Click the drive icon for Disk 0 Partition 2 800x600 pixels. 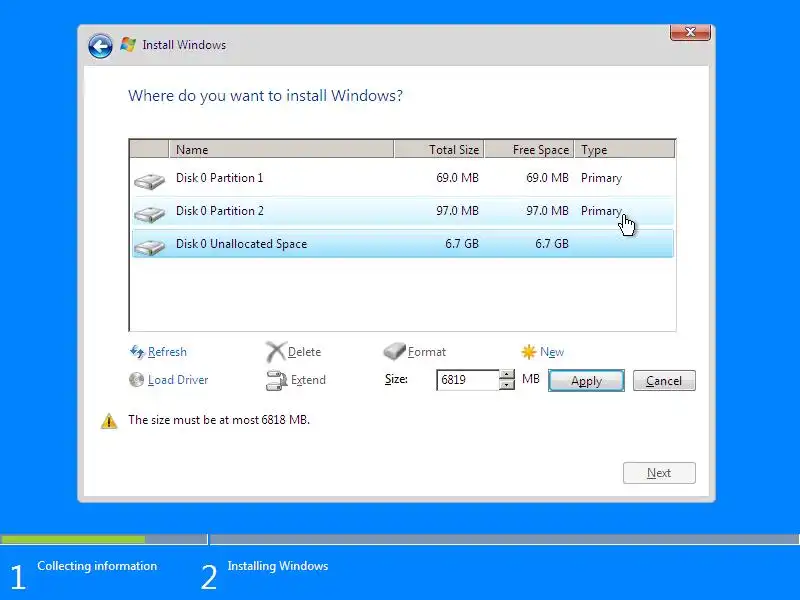point(149,214)
